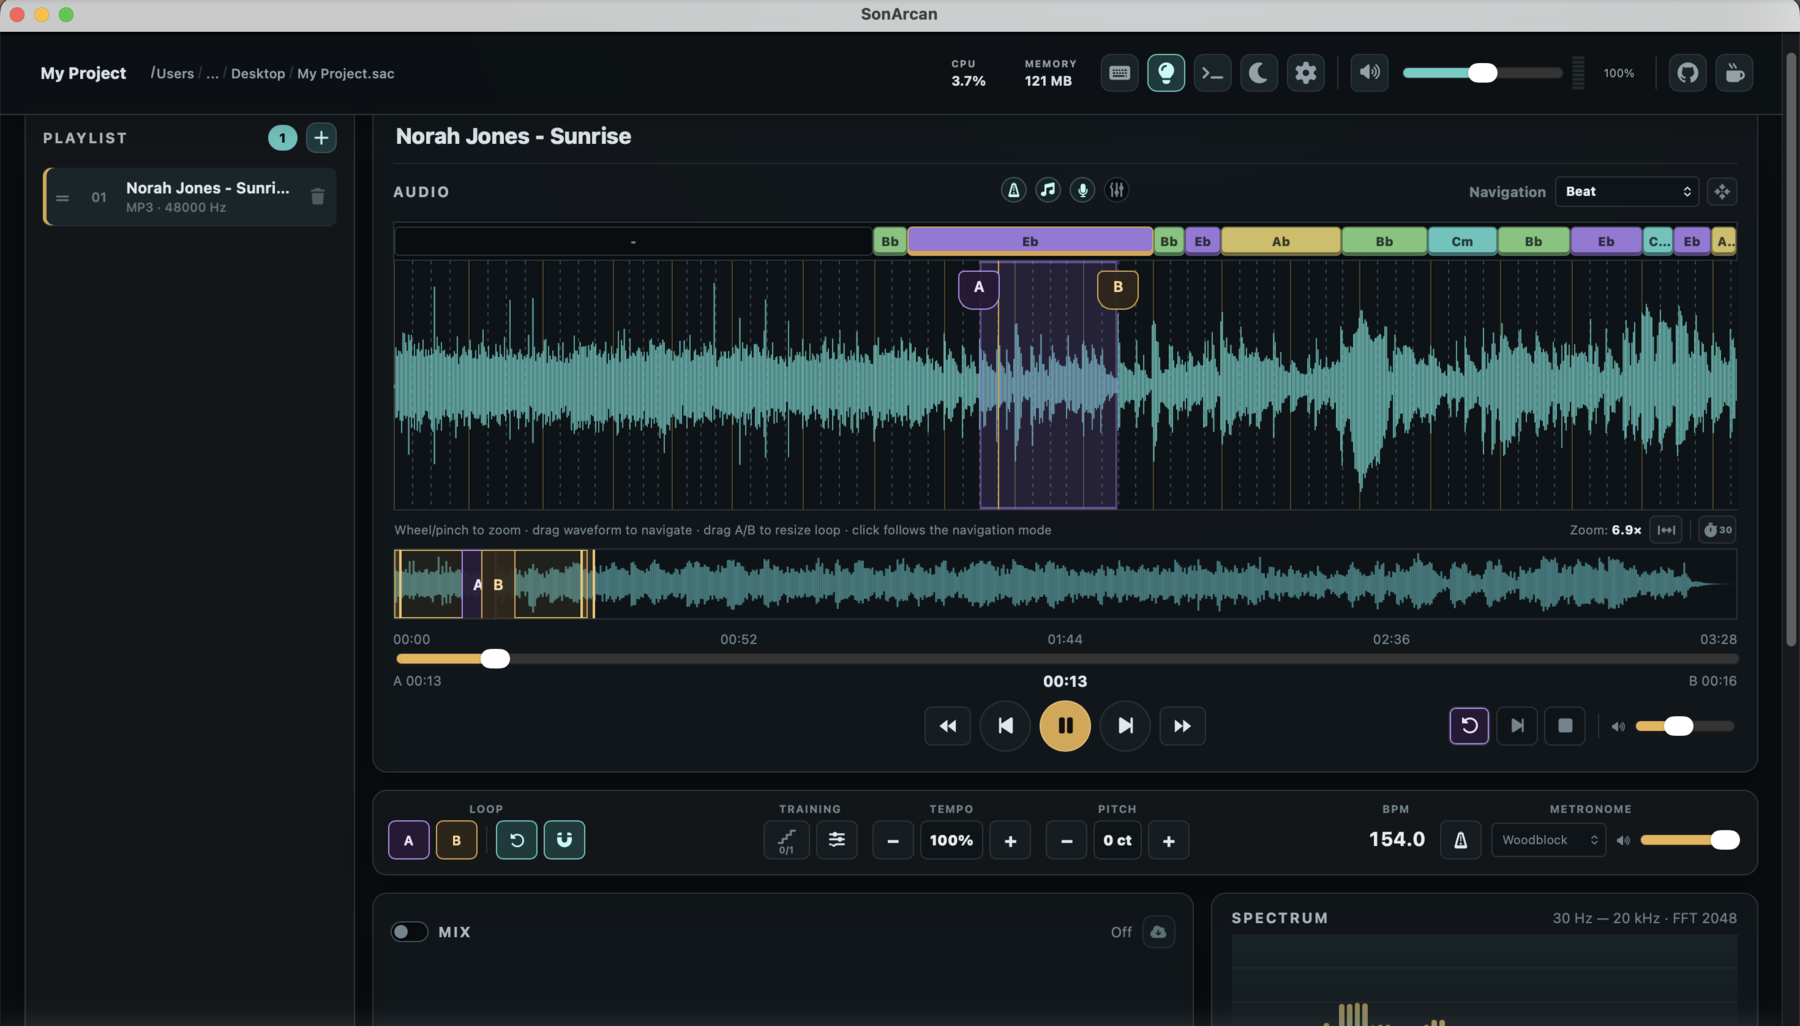This screenshot has width=1800, height=1026.
Task: Adjust the track volume slider
Action: pyautogui.click(x=1685, y=727)
